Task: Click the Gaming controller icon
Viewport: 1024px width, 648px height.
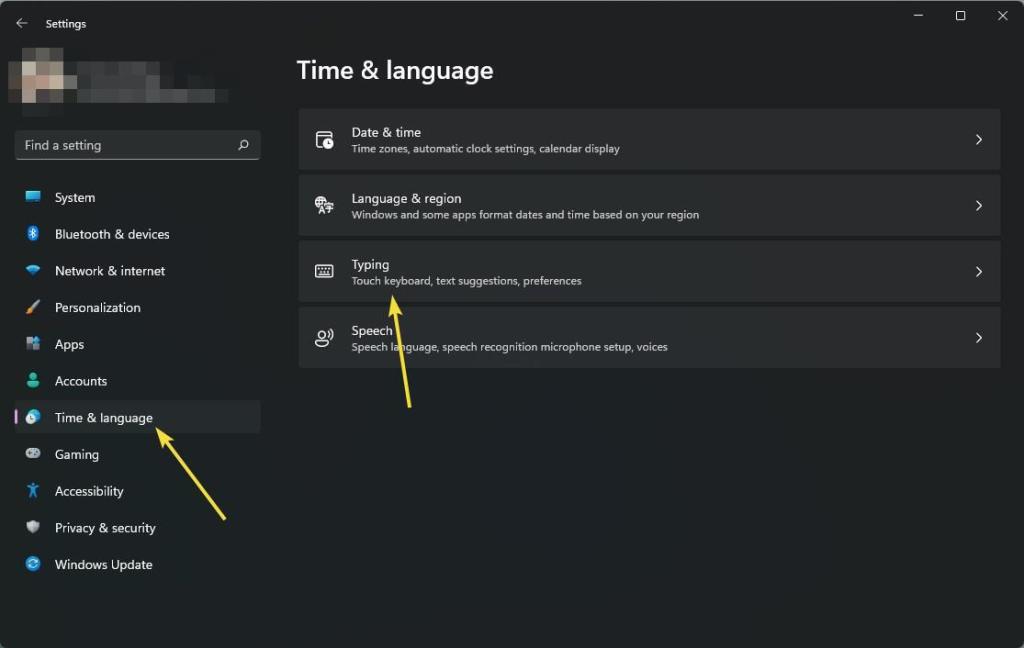Action: (x=33, y=453)
